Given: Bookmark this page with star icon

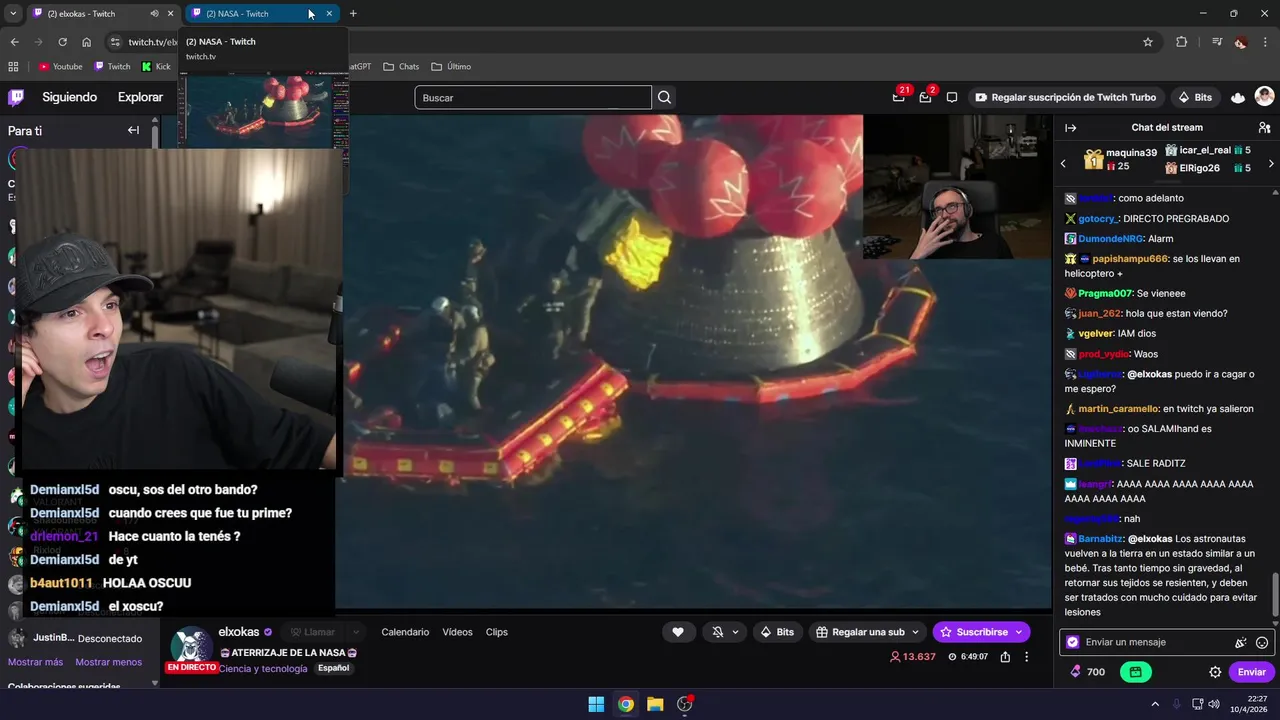Looking at the screenshot, I should [x=1148, y=42].
